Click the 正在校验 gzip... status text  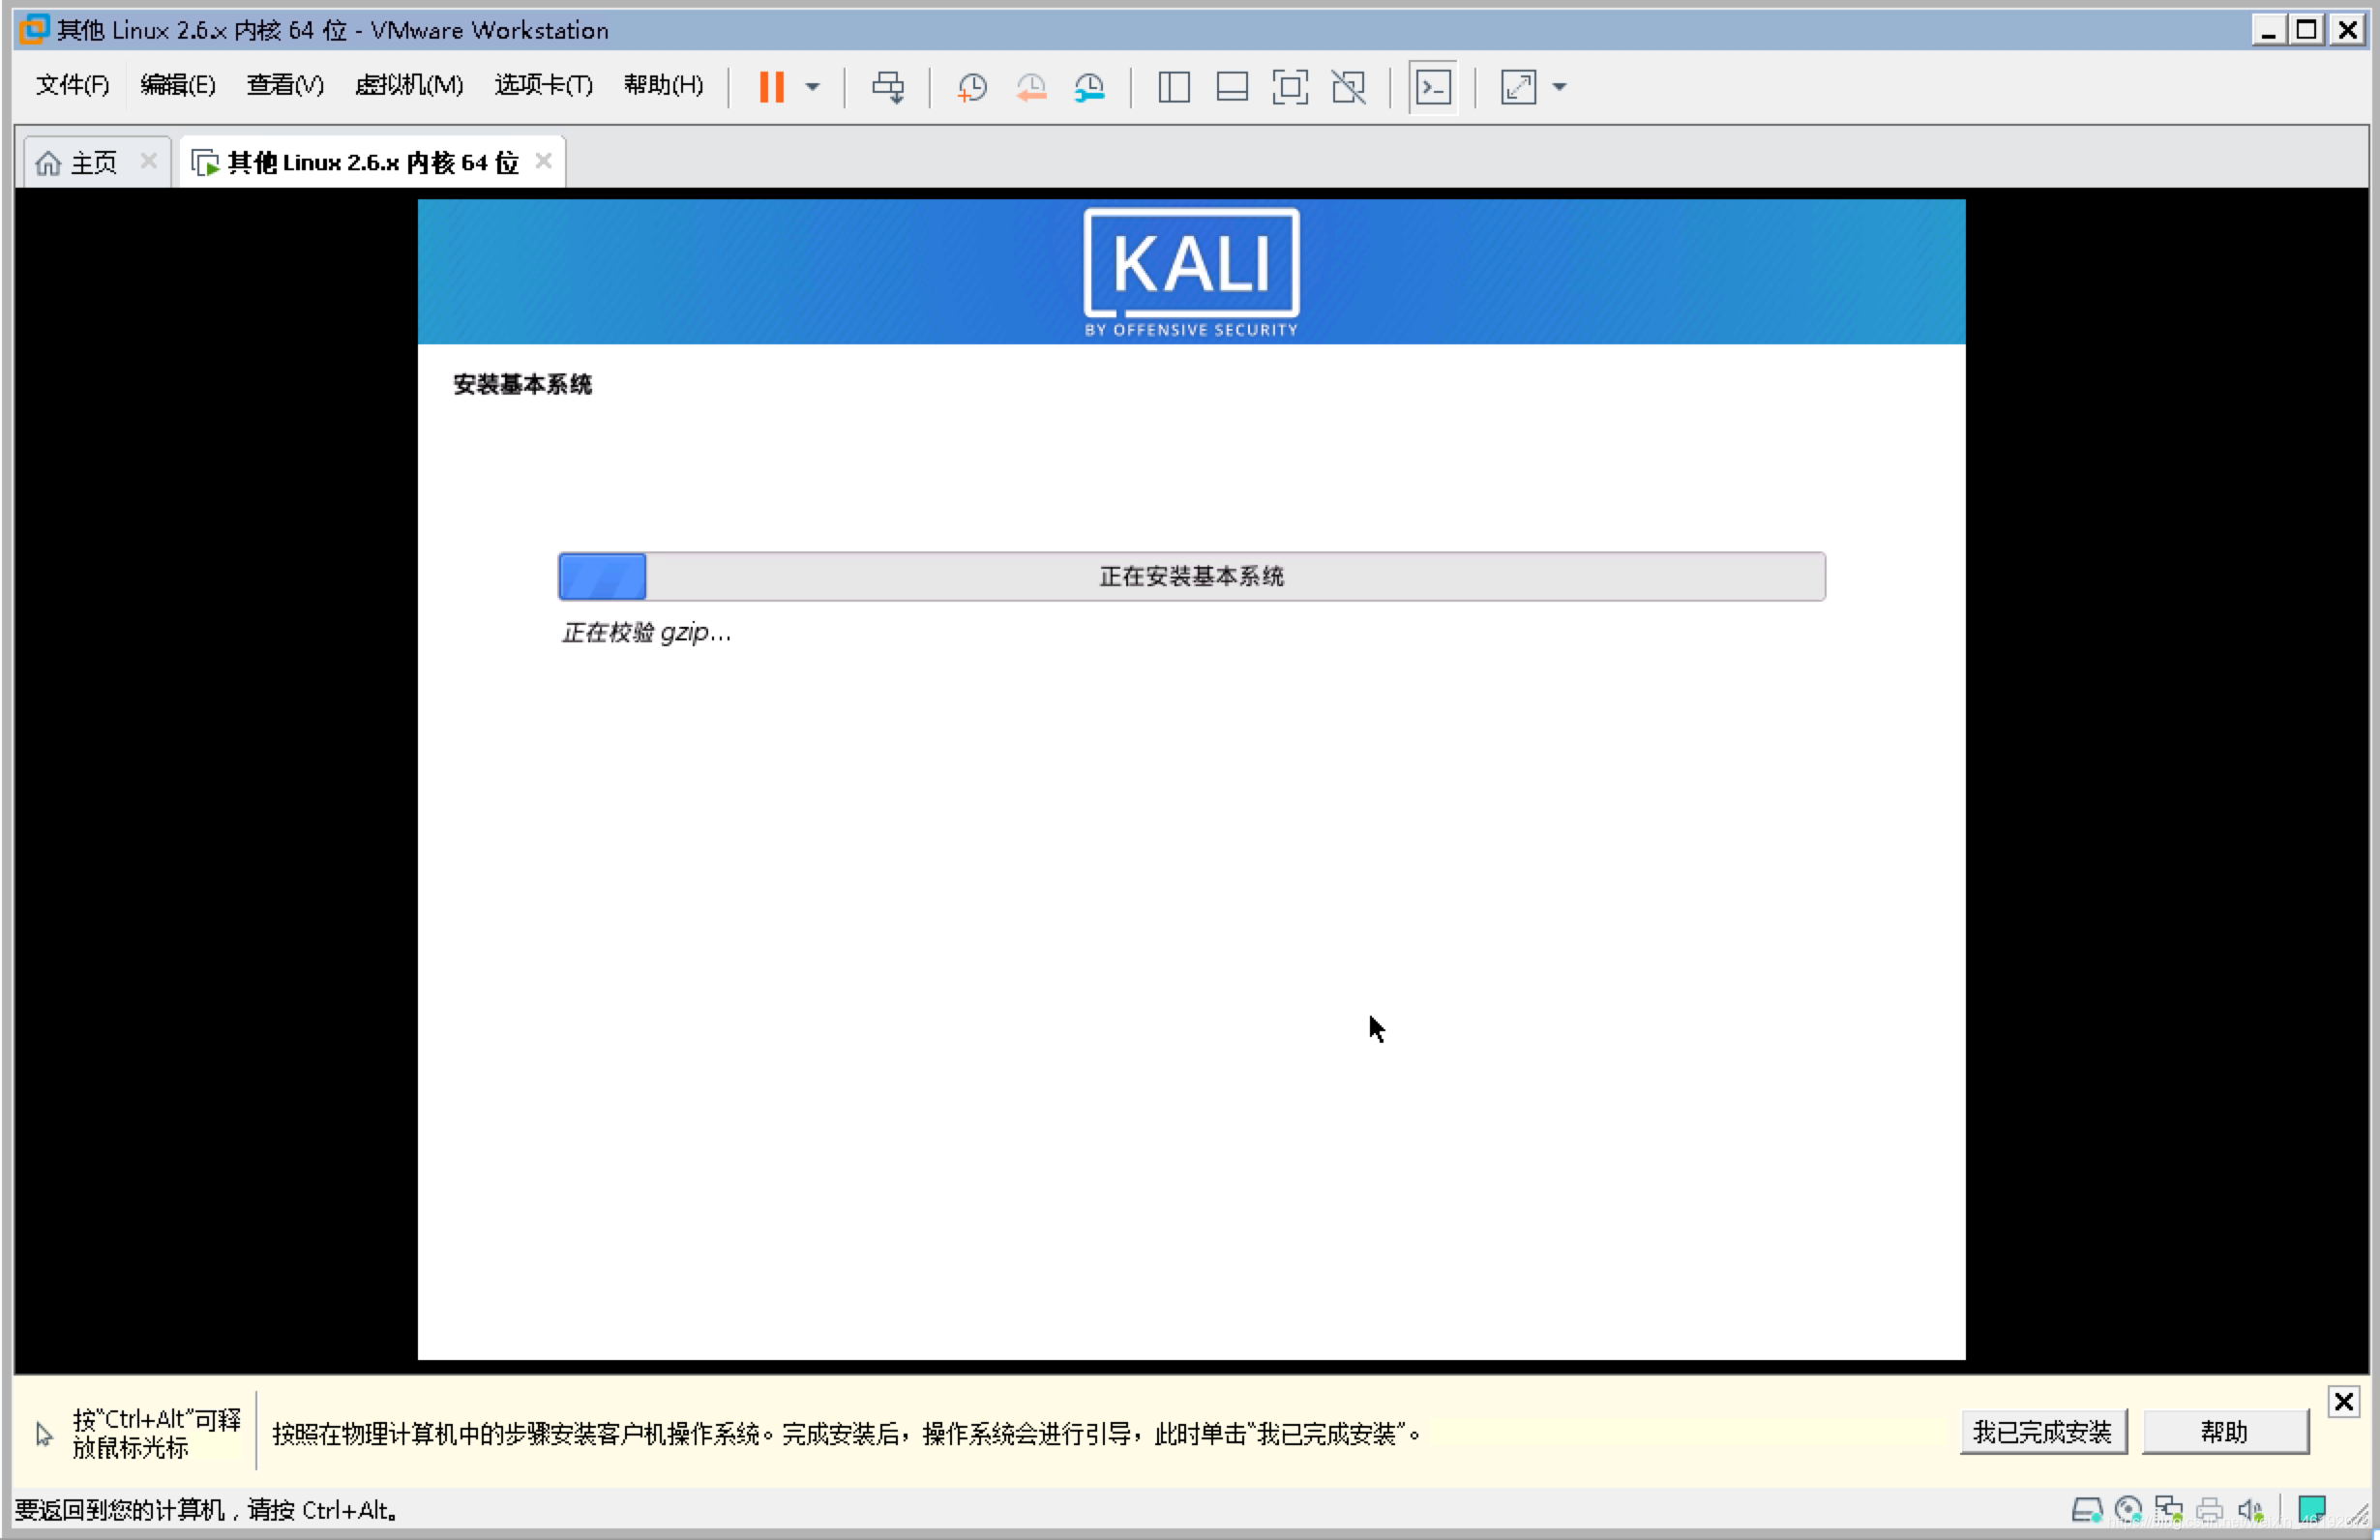click(x=647, y=632)
